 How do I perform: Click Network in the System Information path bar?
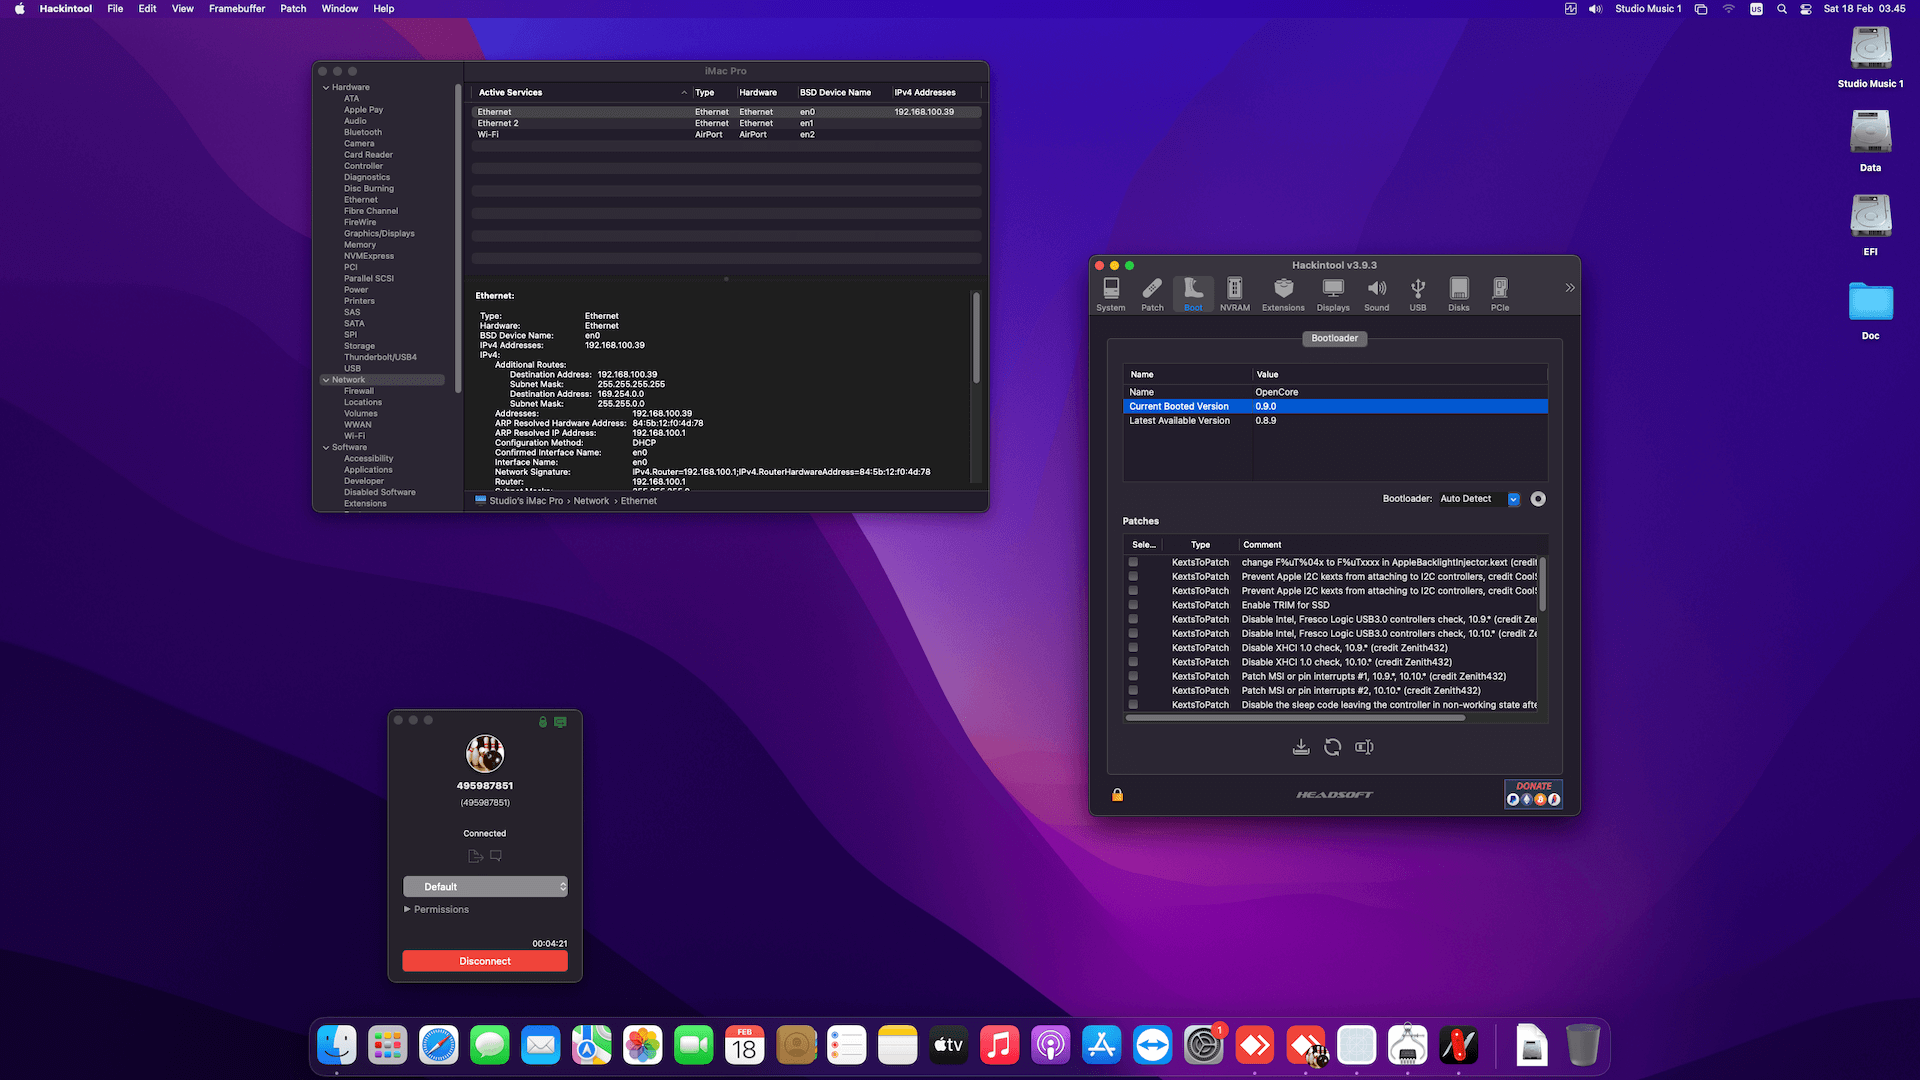click(591, 501)
